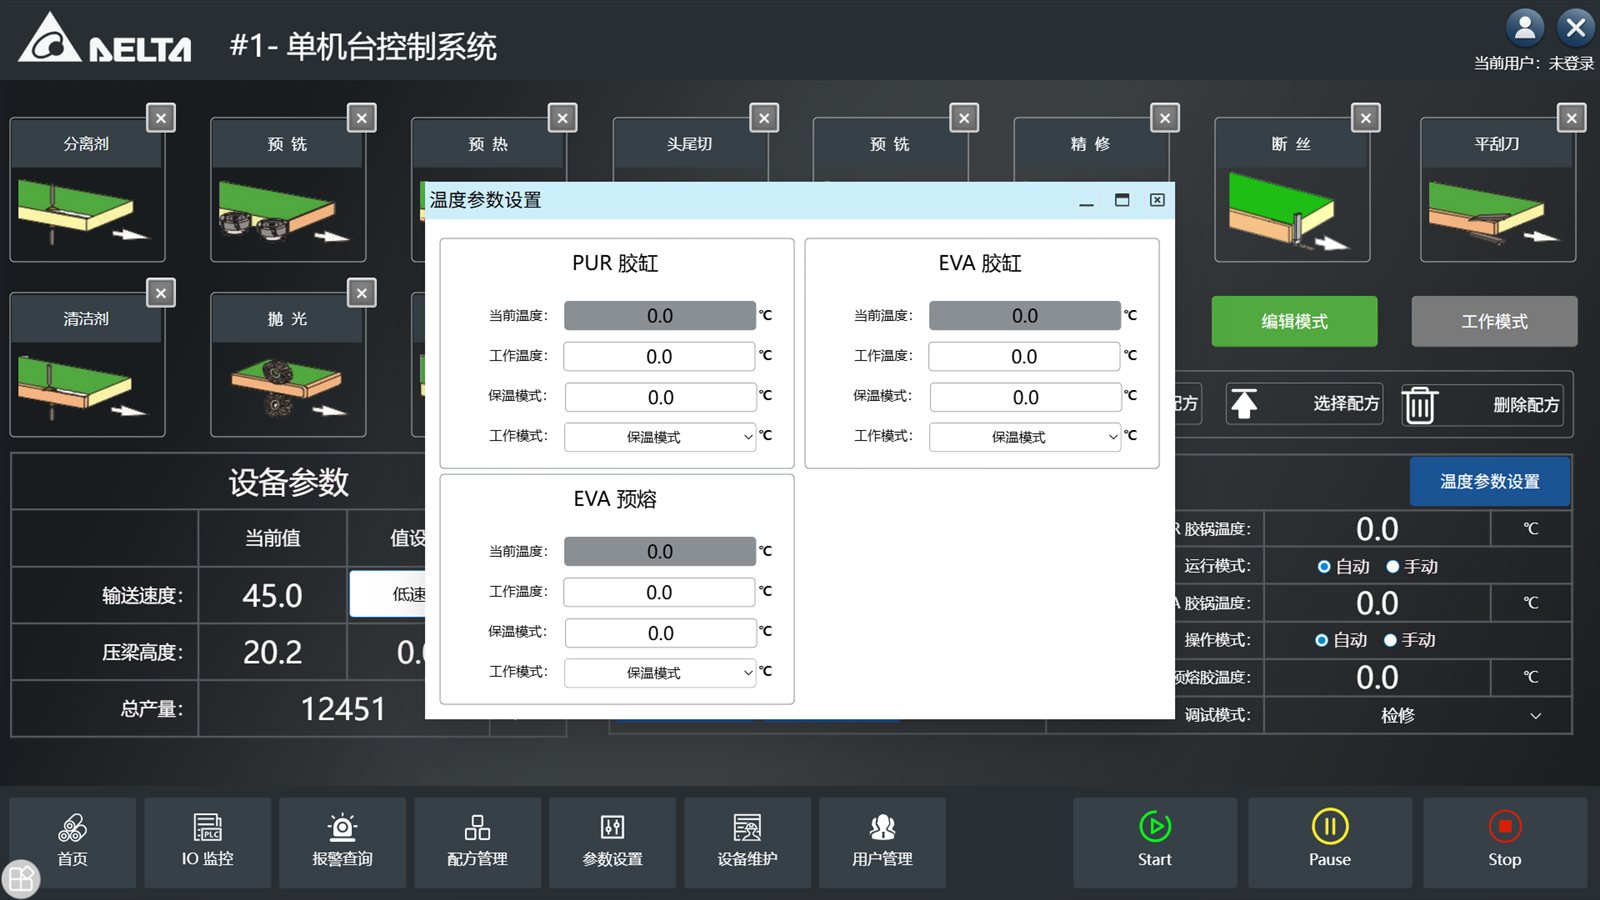The height and width of the screenshot is (900, 1600).
Task: Expand PUR 胶缸 工作模式 dropdown
Action: point(660,437)
